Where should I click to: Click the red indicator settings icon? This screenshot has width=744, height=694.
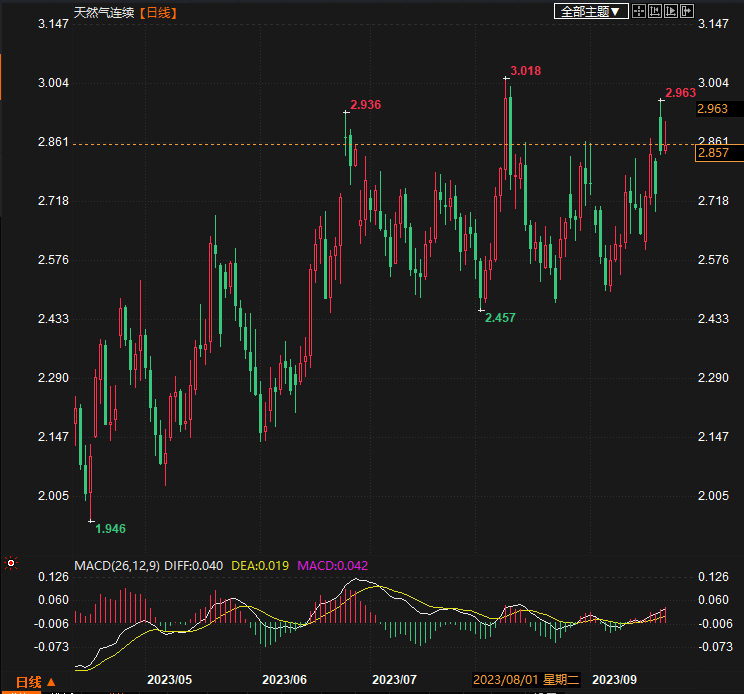click(11, 563)
